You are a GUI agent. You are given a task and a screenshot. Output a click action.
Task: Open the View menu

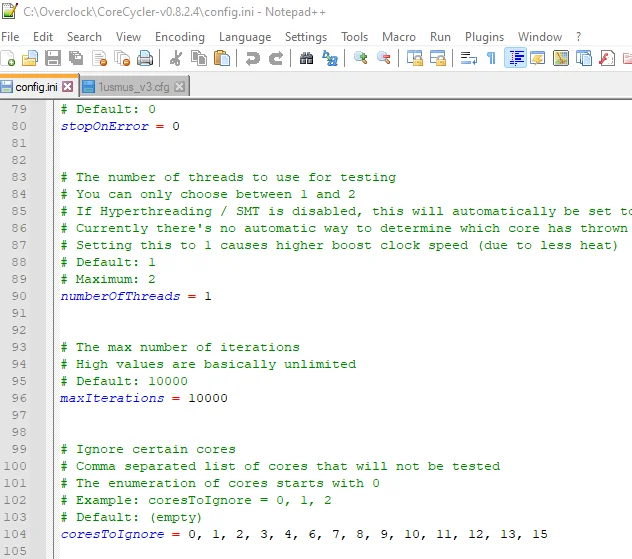click(128, 37)
